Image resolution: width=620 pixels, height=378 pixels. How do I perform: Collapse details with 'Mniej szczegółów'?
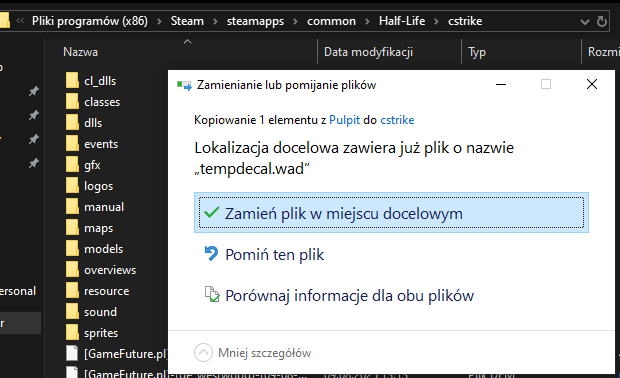(x=253, y=352)
